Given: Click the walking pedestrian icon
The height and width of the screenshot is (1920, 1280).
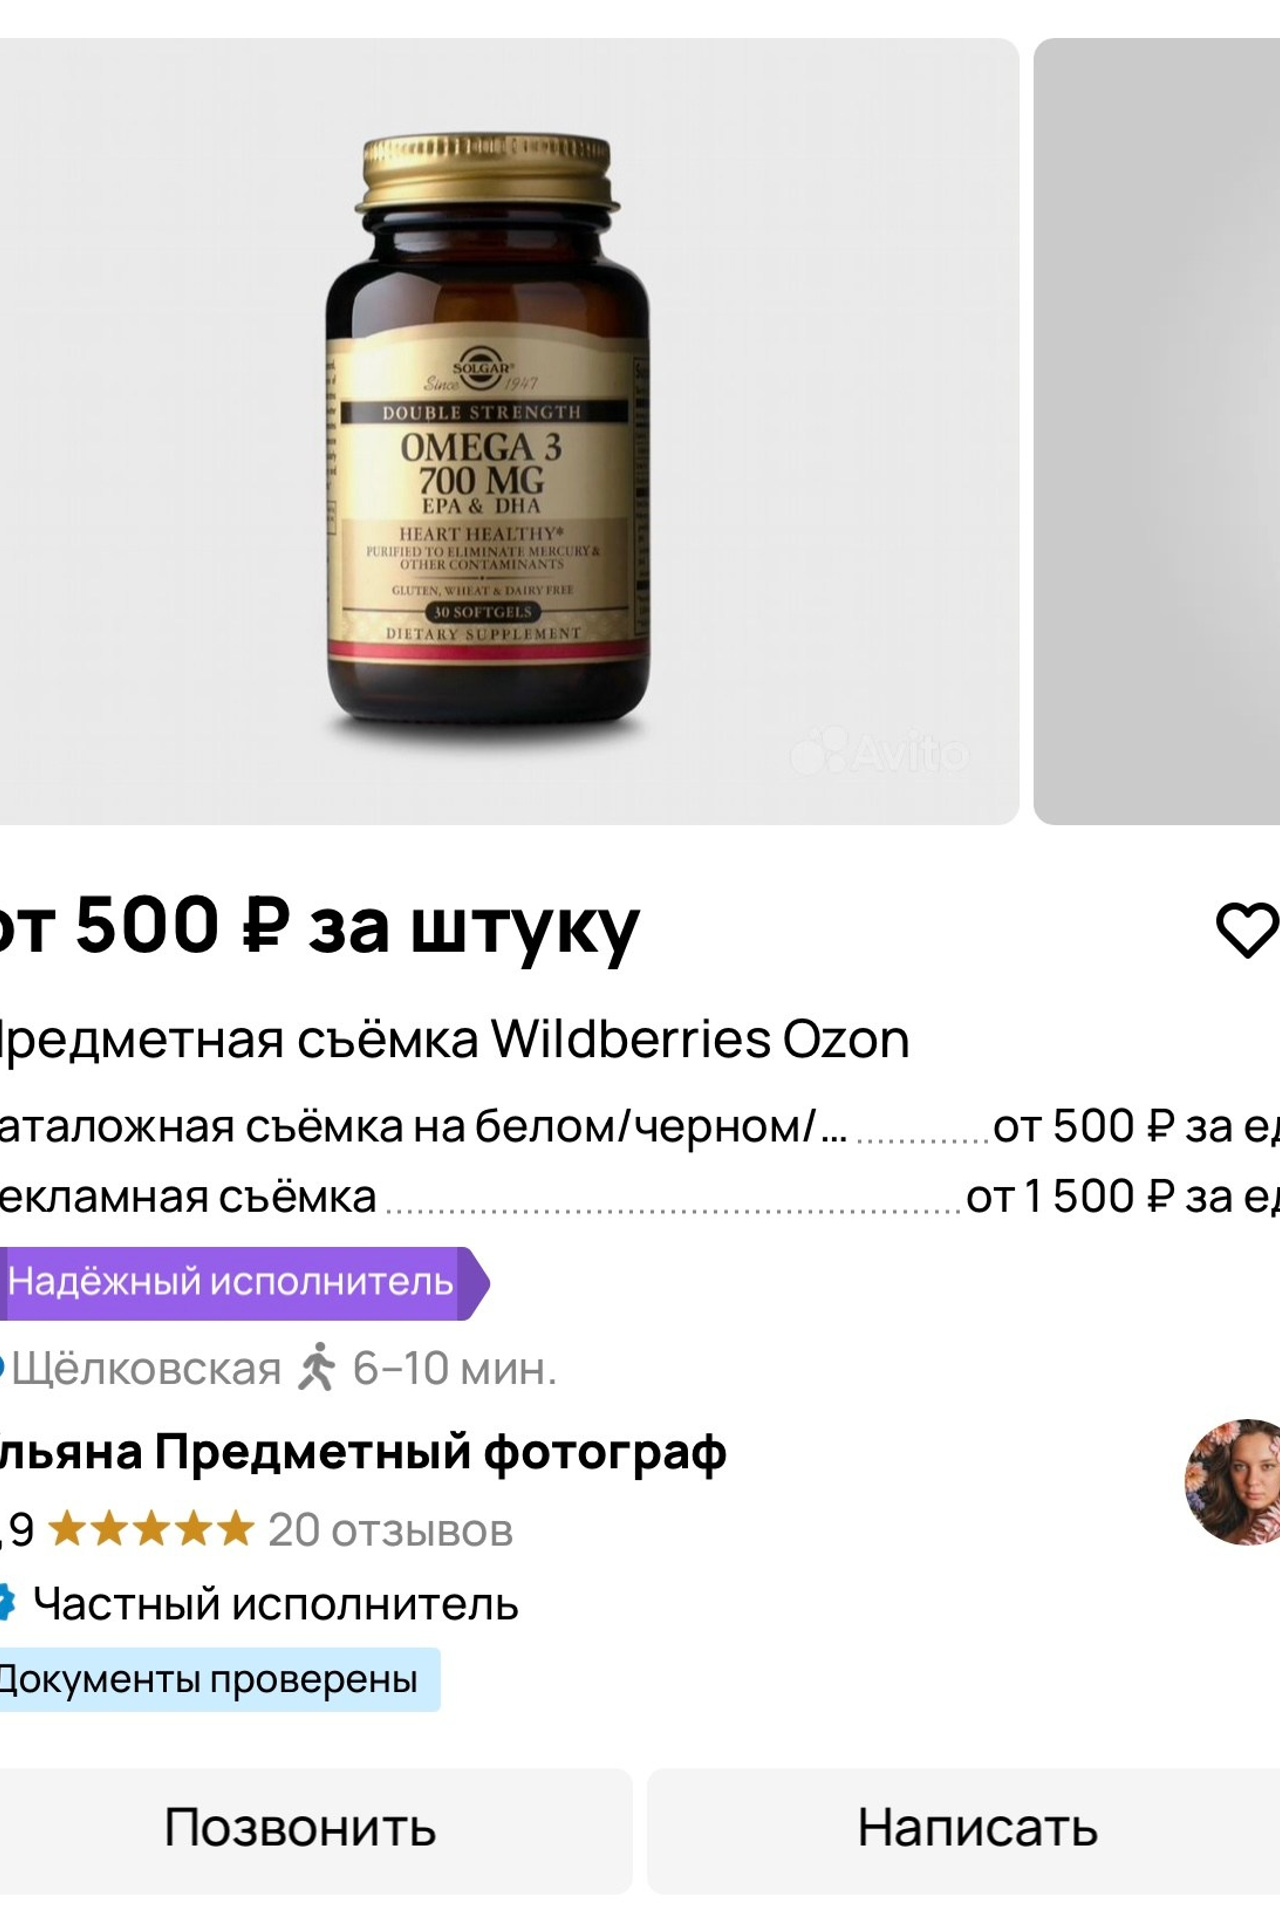Looking at the screenshot, I should point(317,1367).
